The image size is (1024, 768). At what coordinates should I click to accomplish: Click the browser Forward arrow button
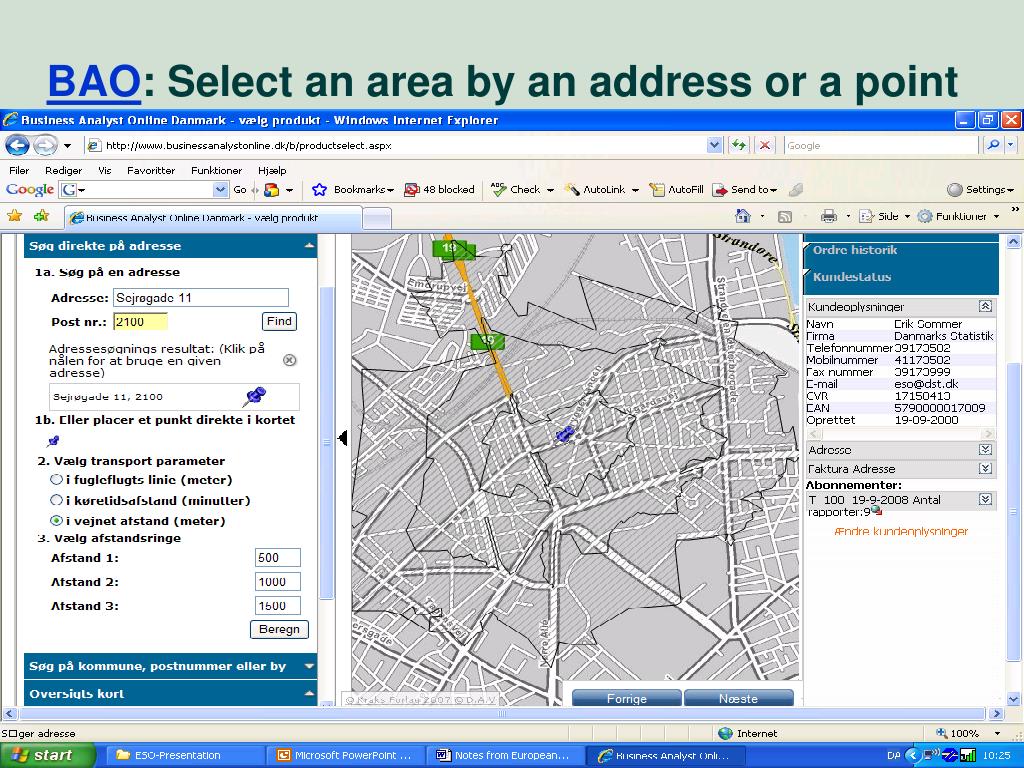coord(44,145)
